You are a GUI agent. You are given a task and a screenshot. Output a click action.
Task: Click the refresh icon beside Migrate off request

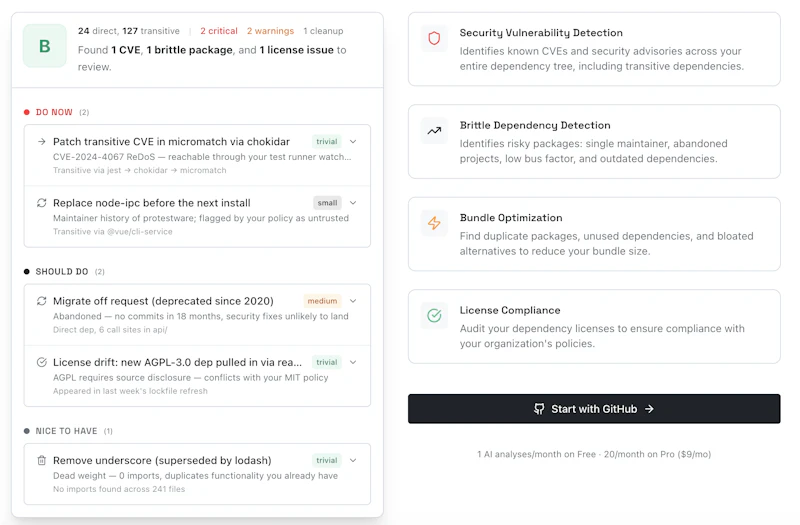click(42, 301)
